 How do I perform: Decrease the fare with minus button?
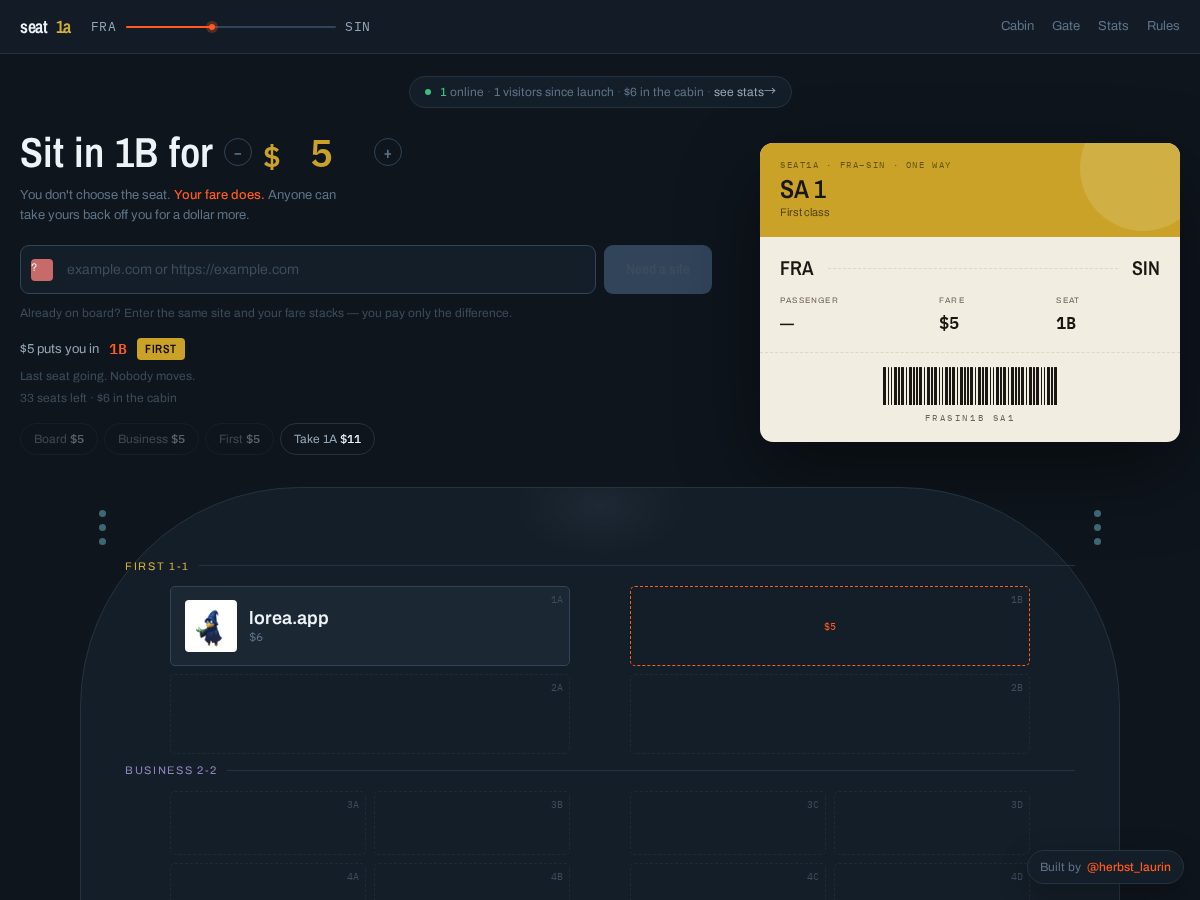(x=238, y=152)
